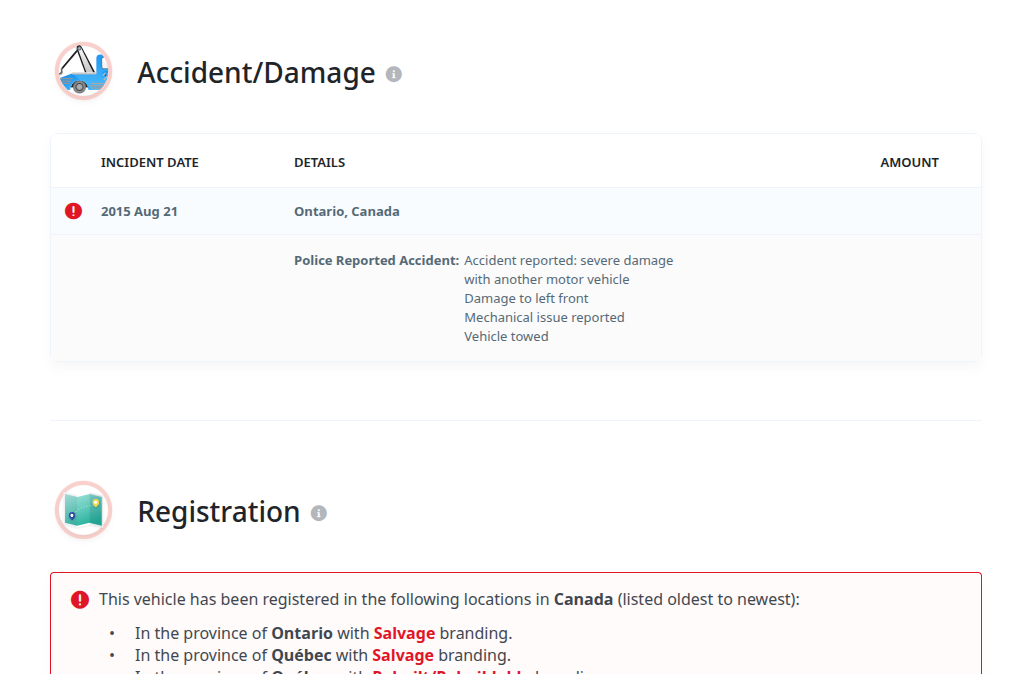Open the info icon next to Registration
The width and height of the screenshot is (1035, 674).
319,513
